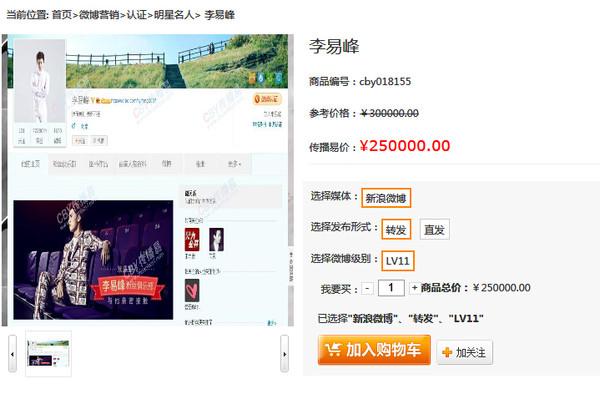Viewport: 600px width, 394px height.
Task: Decrease purchase quantity with minus button
Action: pyautogui.click(x=367, y=288)
